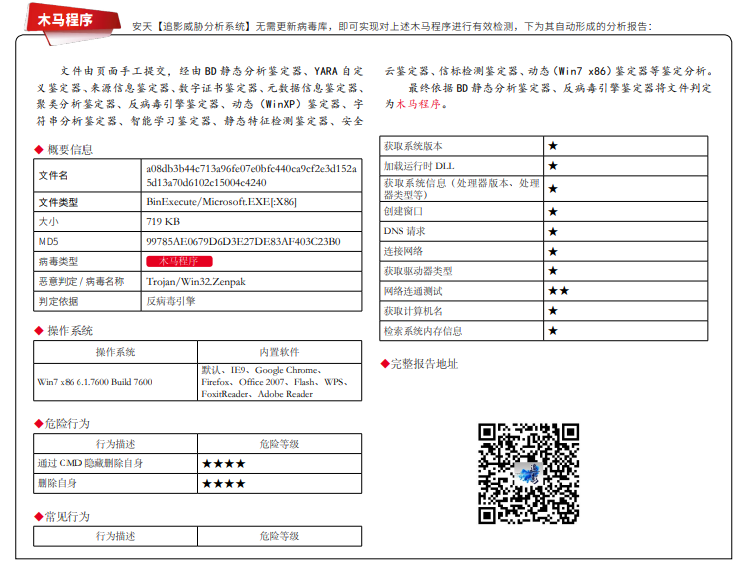Click the four-star rating for 通过 CMD 隐藏删除自身
Image resolution: width=744 pixels, height=561 pixels.
pos(223,463)
